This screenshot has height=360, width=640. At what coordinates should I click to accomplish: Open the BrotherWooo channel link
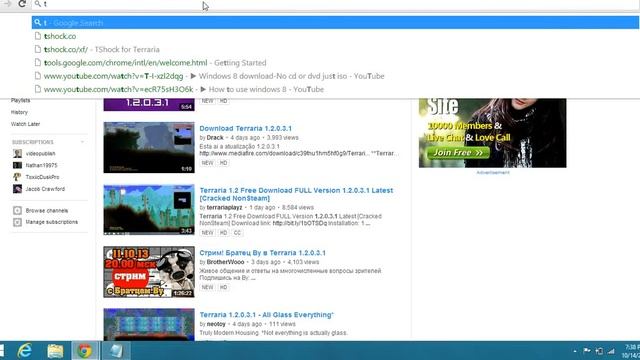[225, 262]
